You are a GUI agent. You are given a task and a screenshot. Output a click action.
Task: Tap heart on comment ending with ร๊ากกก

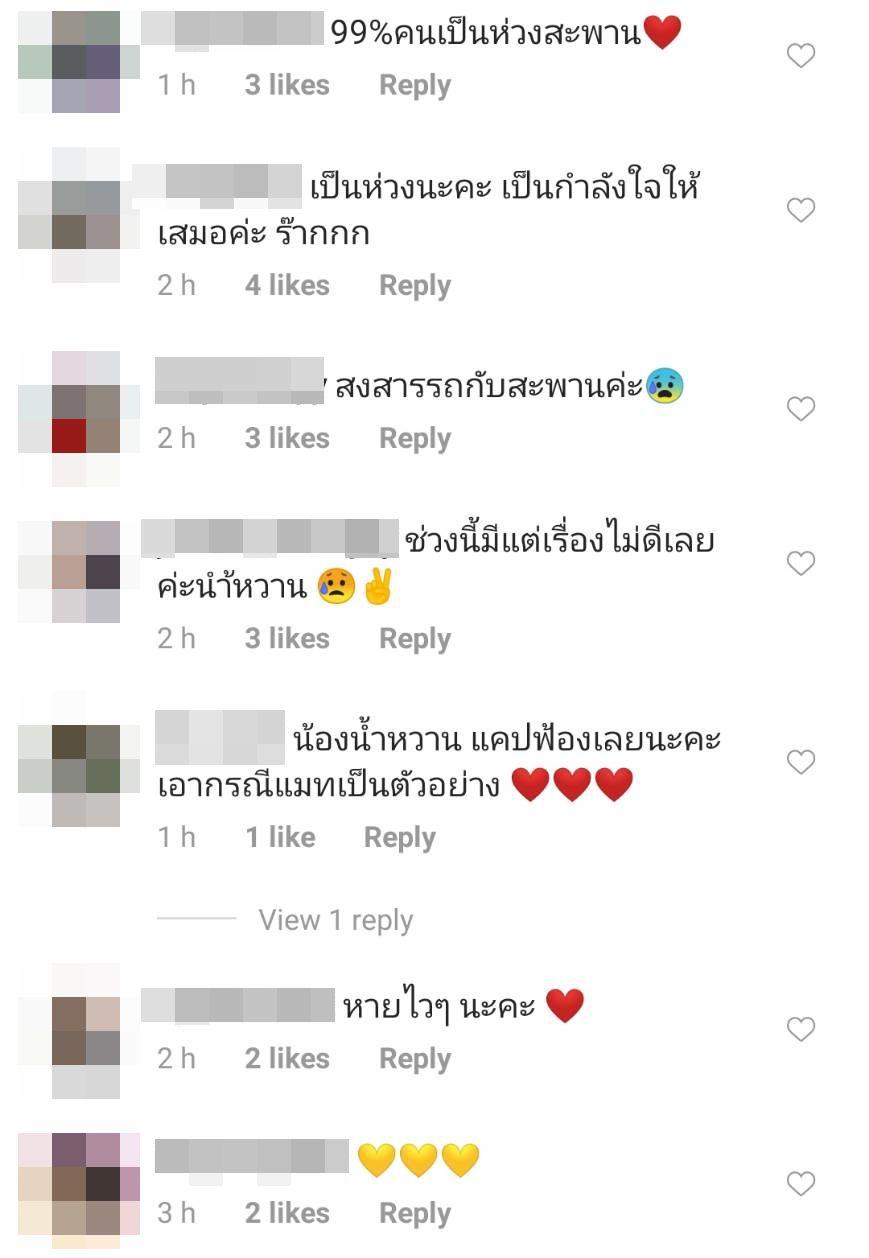click(801, 210)
